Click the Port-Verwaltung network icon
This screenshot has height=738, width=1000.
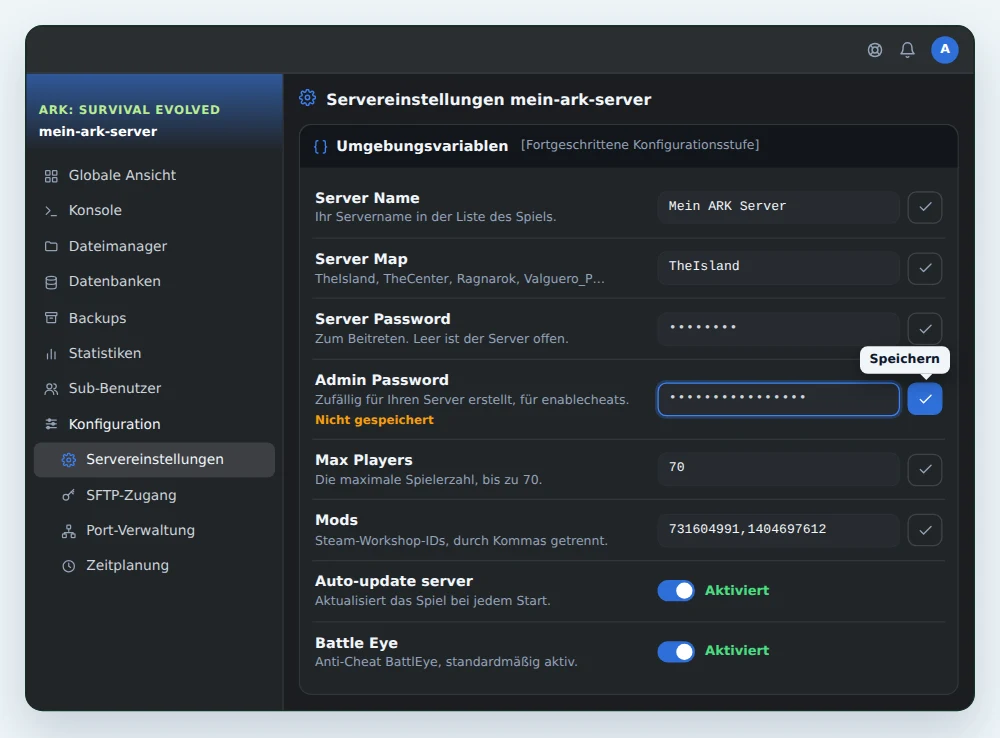pyautogui.click(x=69, y=531)
